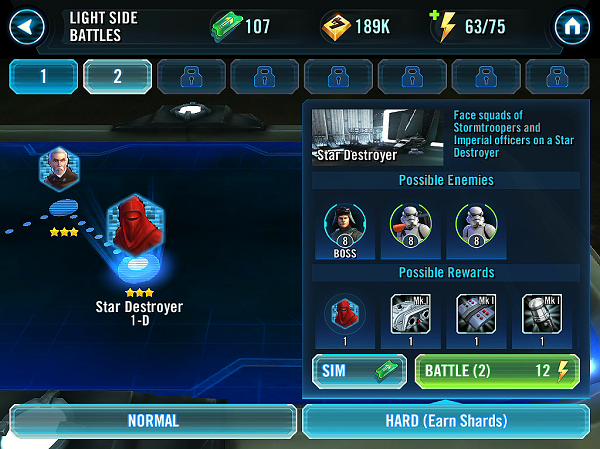Viewport: 600px width, 449px height.
Task: Select HARD (Earn Shards) difficulty
Action: point(446,421)
